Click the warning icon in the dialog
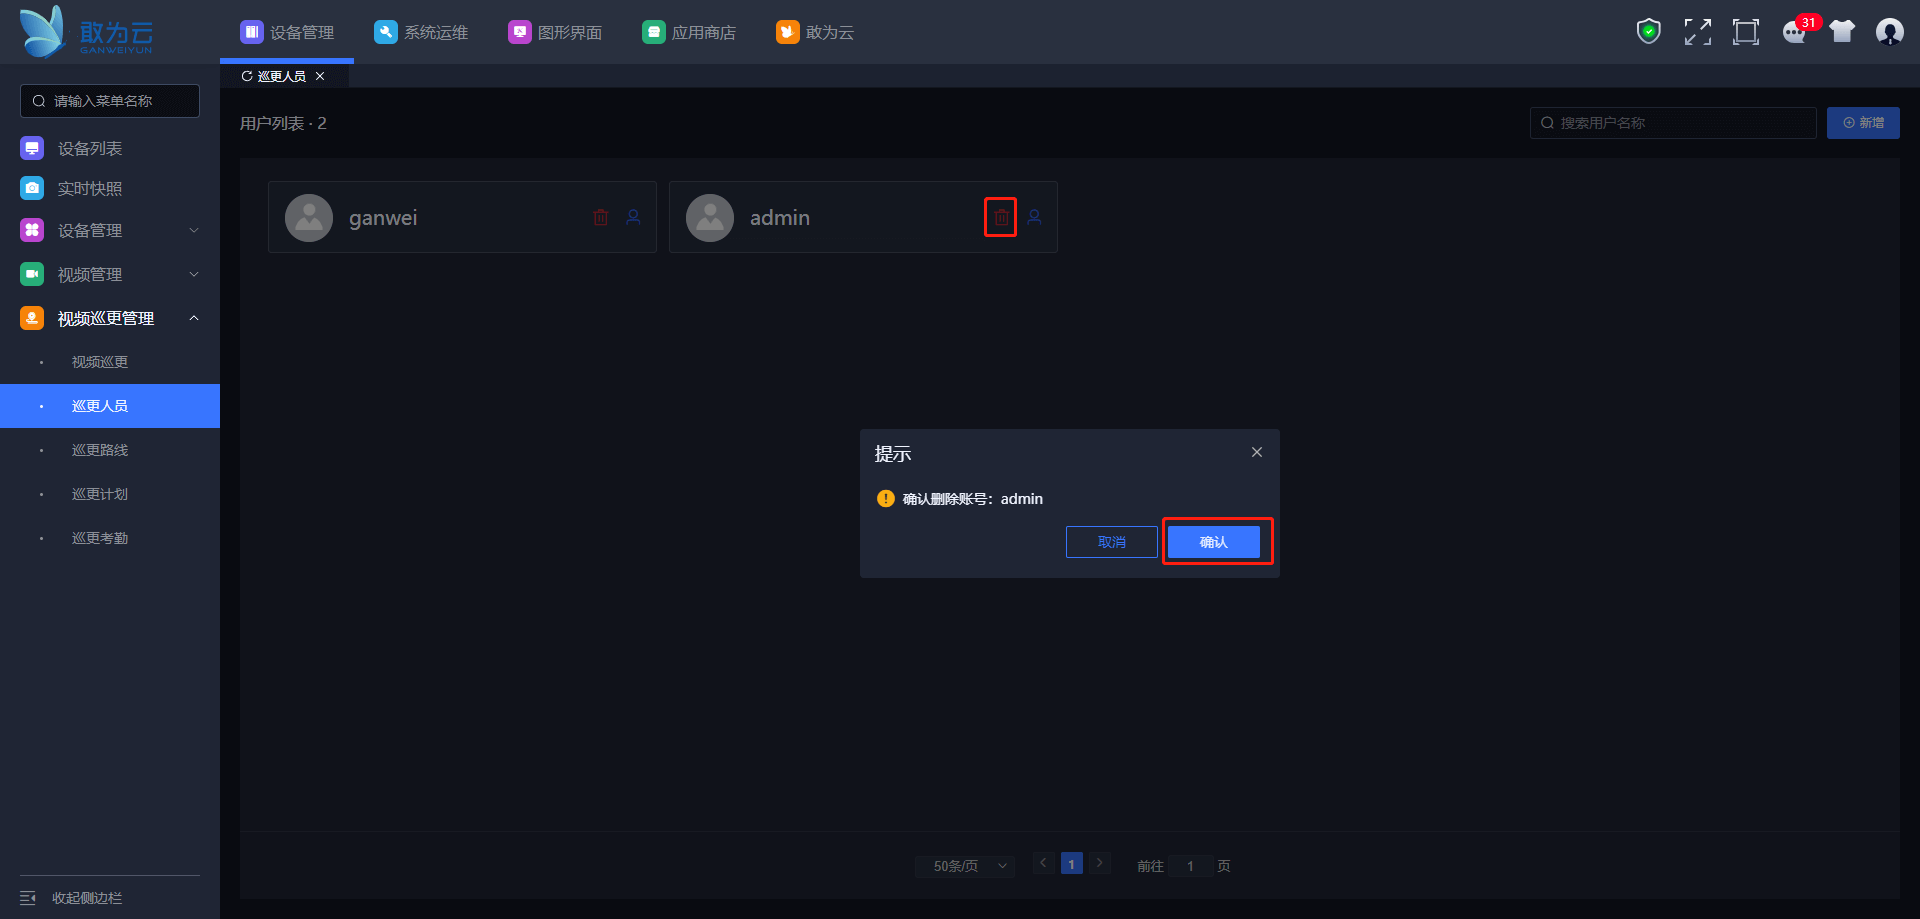 click(885, 498)
